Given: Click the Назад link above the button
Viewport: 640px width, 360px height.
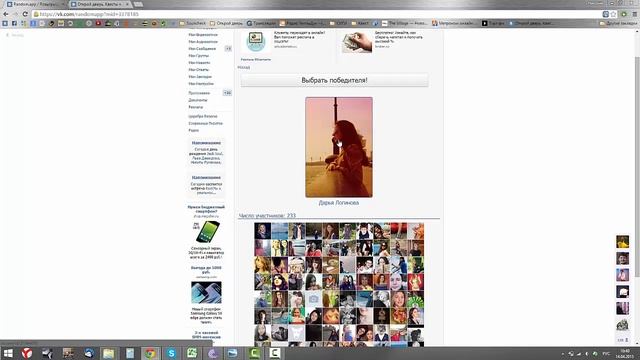Looking at the screenshot, I should click(x=244, y=67).
